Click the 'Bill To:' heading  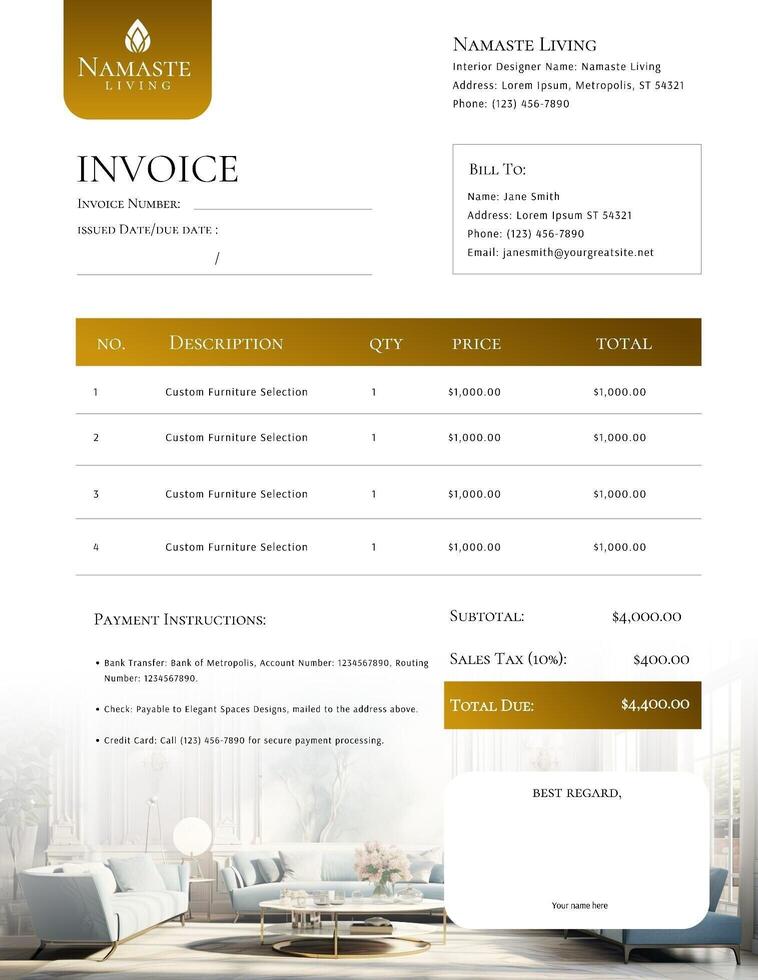tap(497, 169)
